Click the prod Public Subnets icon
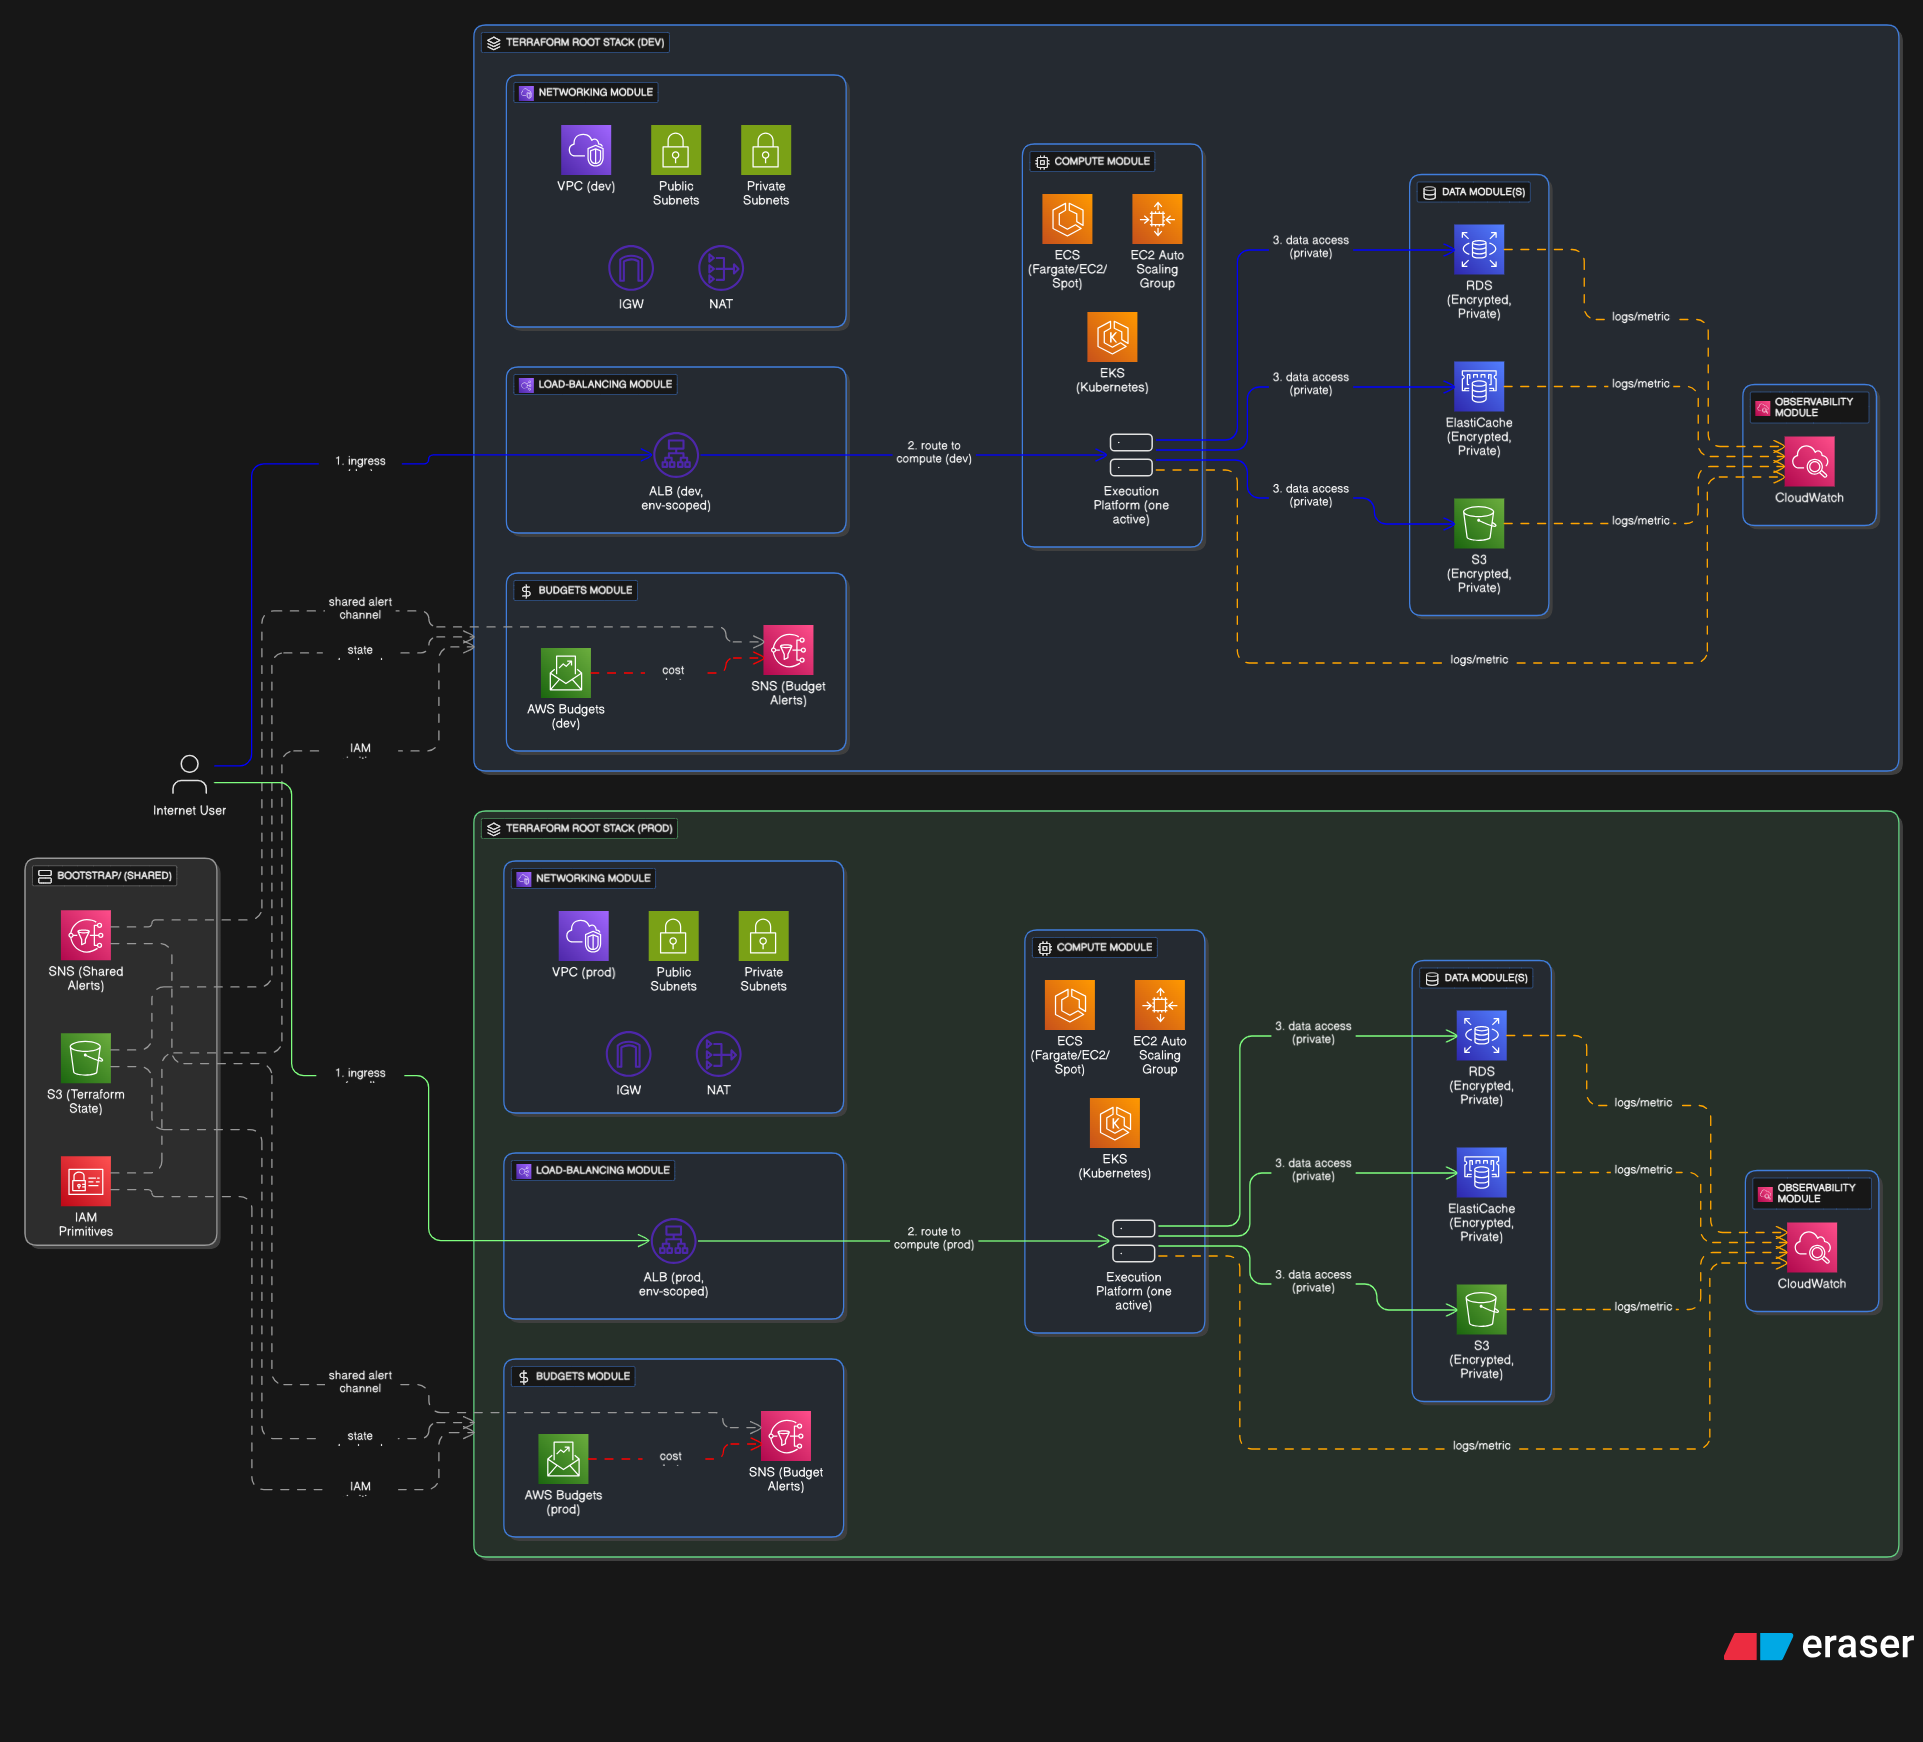Screen dimensions: 1923x1742 pos(674,936)
